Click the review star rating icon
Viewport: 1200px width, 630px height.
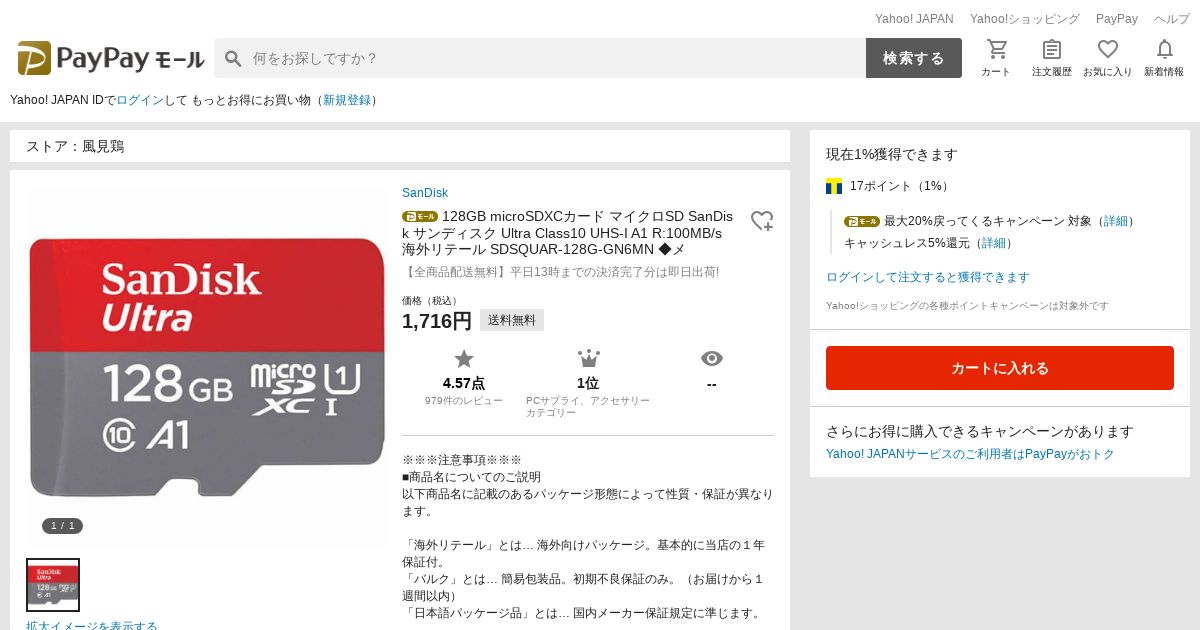[x=464, y=359]
